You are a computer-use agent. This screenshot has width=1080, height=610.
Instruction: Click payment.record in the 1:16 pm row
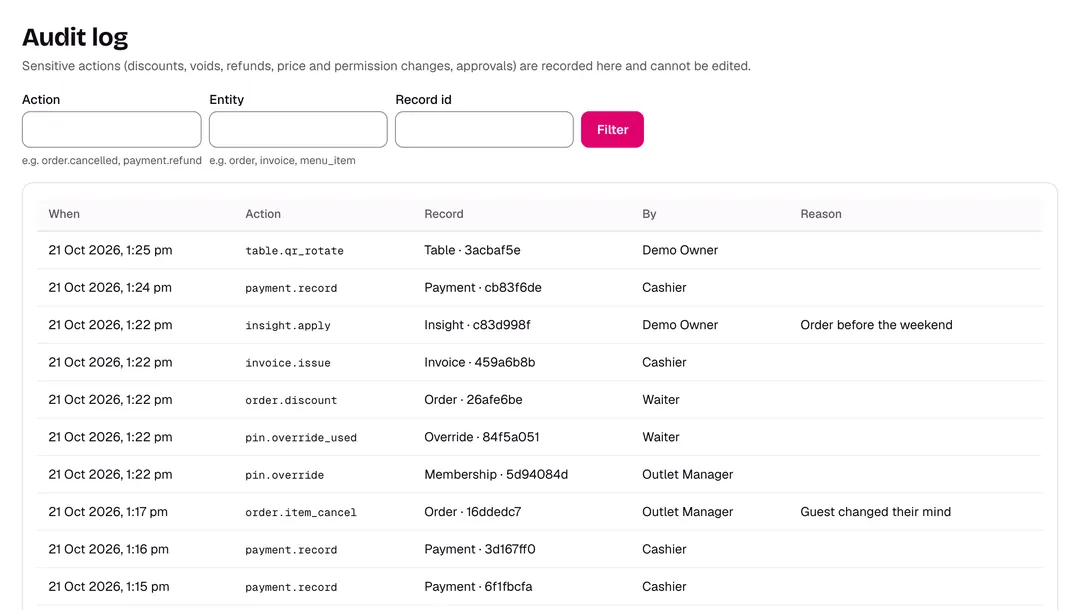click(291, 550)
